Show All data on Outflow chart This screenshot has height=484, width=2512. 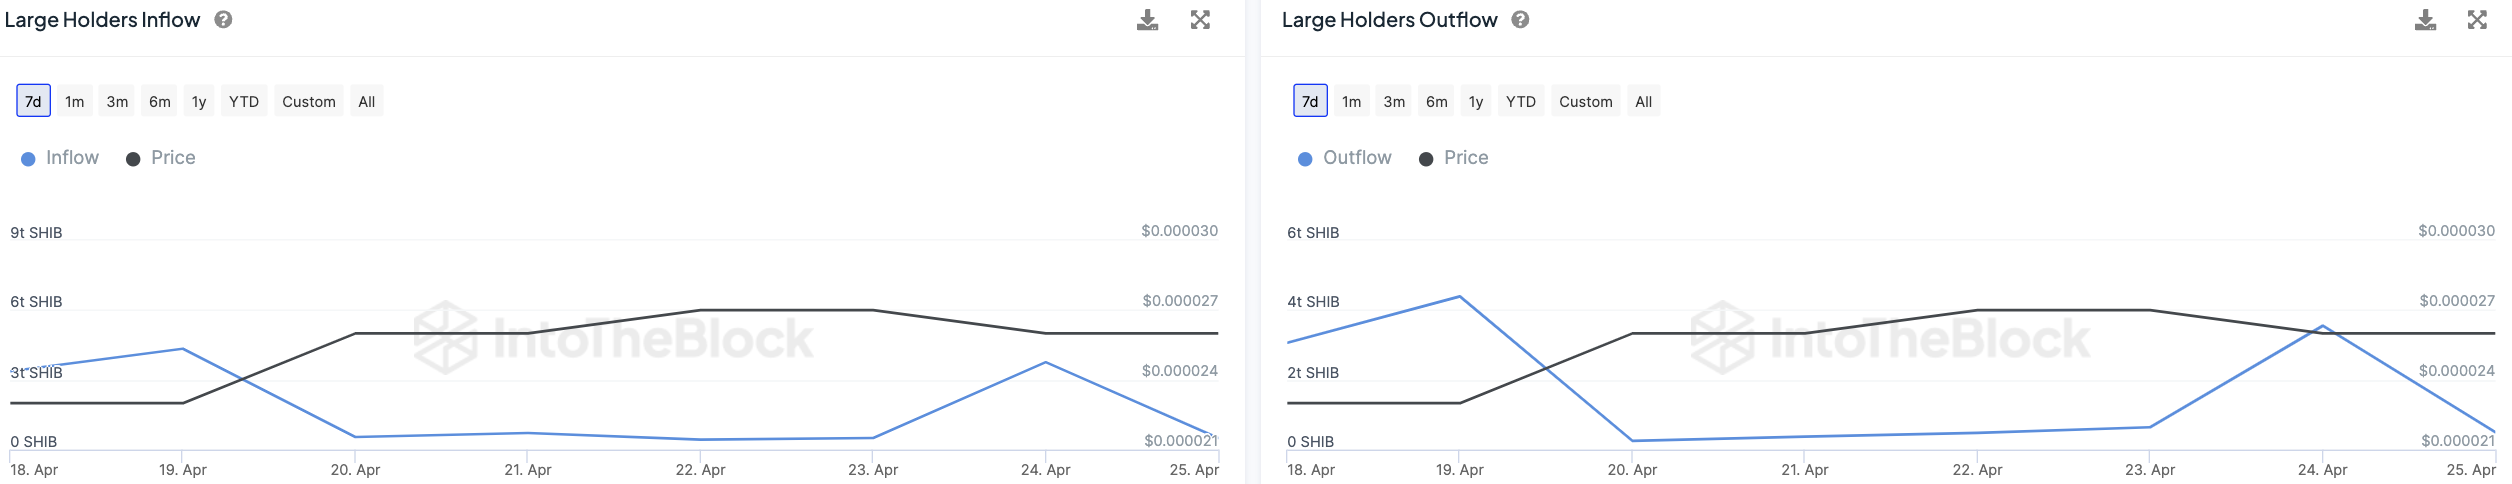click(1643, 101)
